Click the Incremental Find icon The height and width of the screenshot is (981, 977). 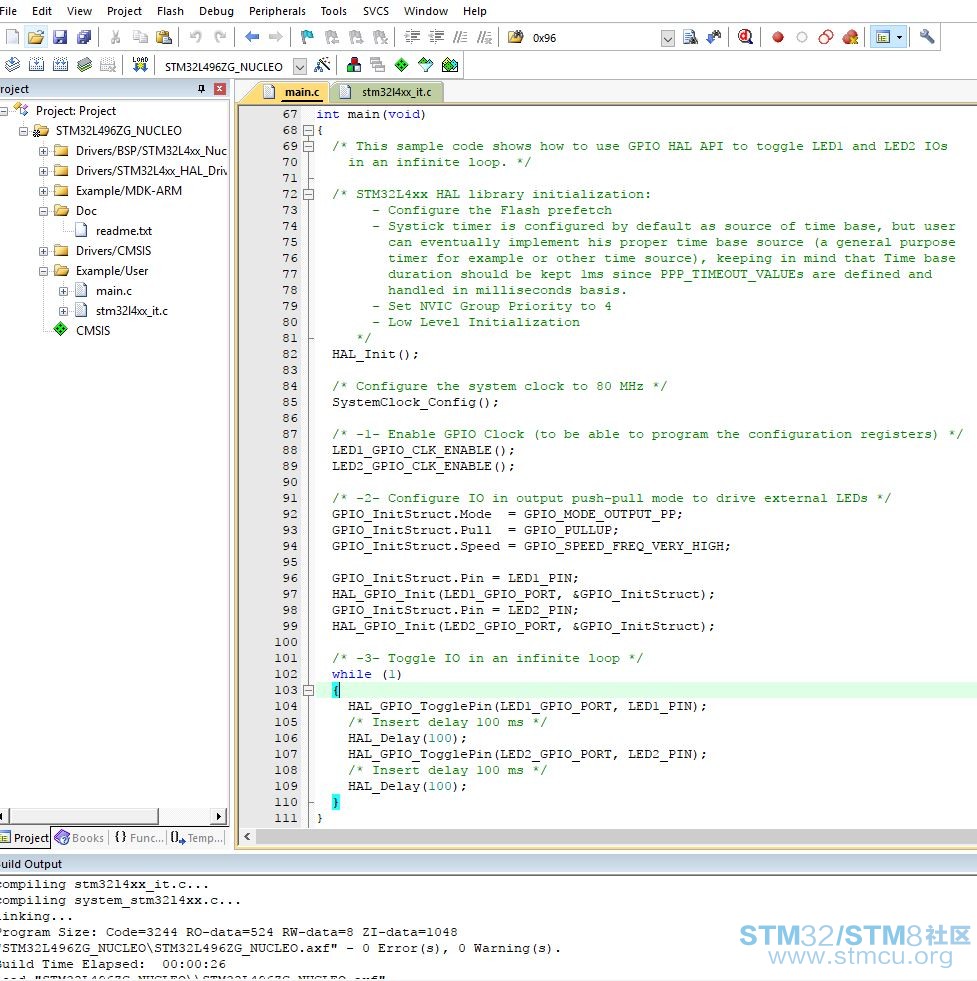coord(714,37)
